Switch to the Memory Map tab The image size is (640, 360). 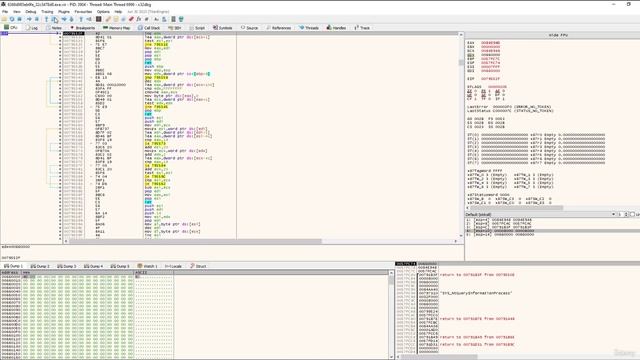click(116, 28)
